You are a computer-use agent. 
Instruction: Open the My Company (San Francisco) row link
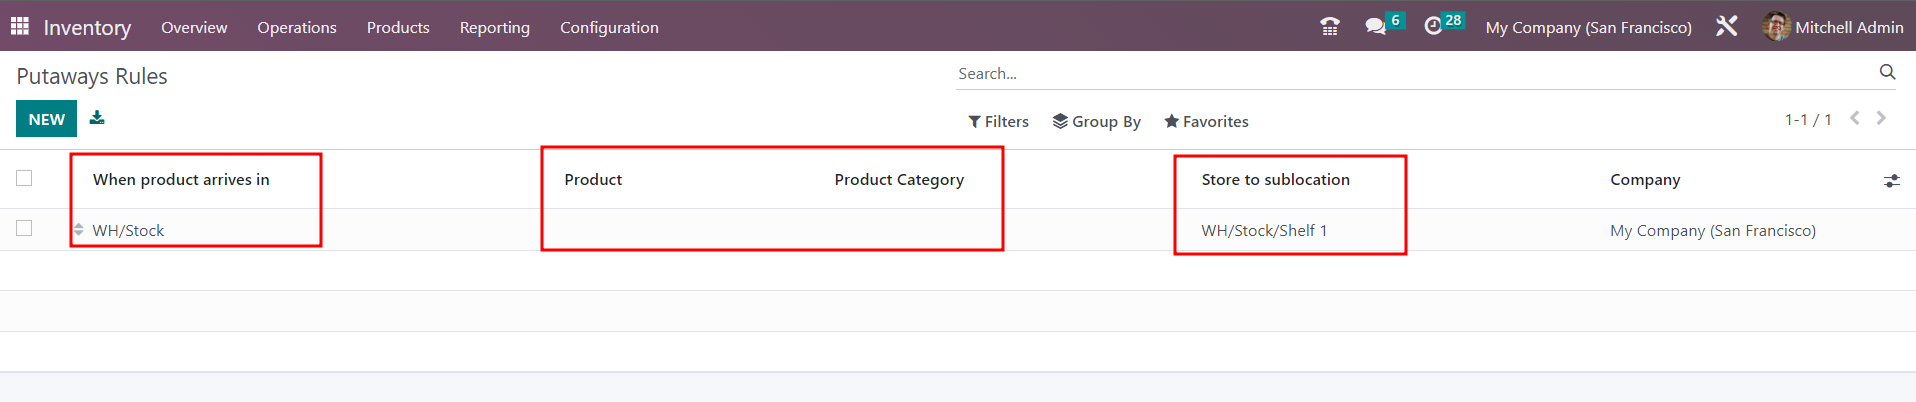tap(1712, 230)
